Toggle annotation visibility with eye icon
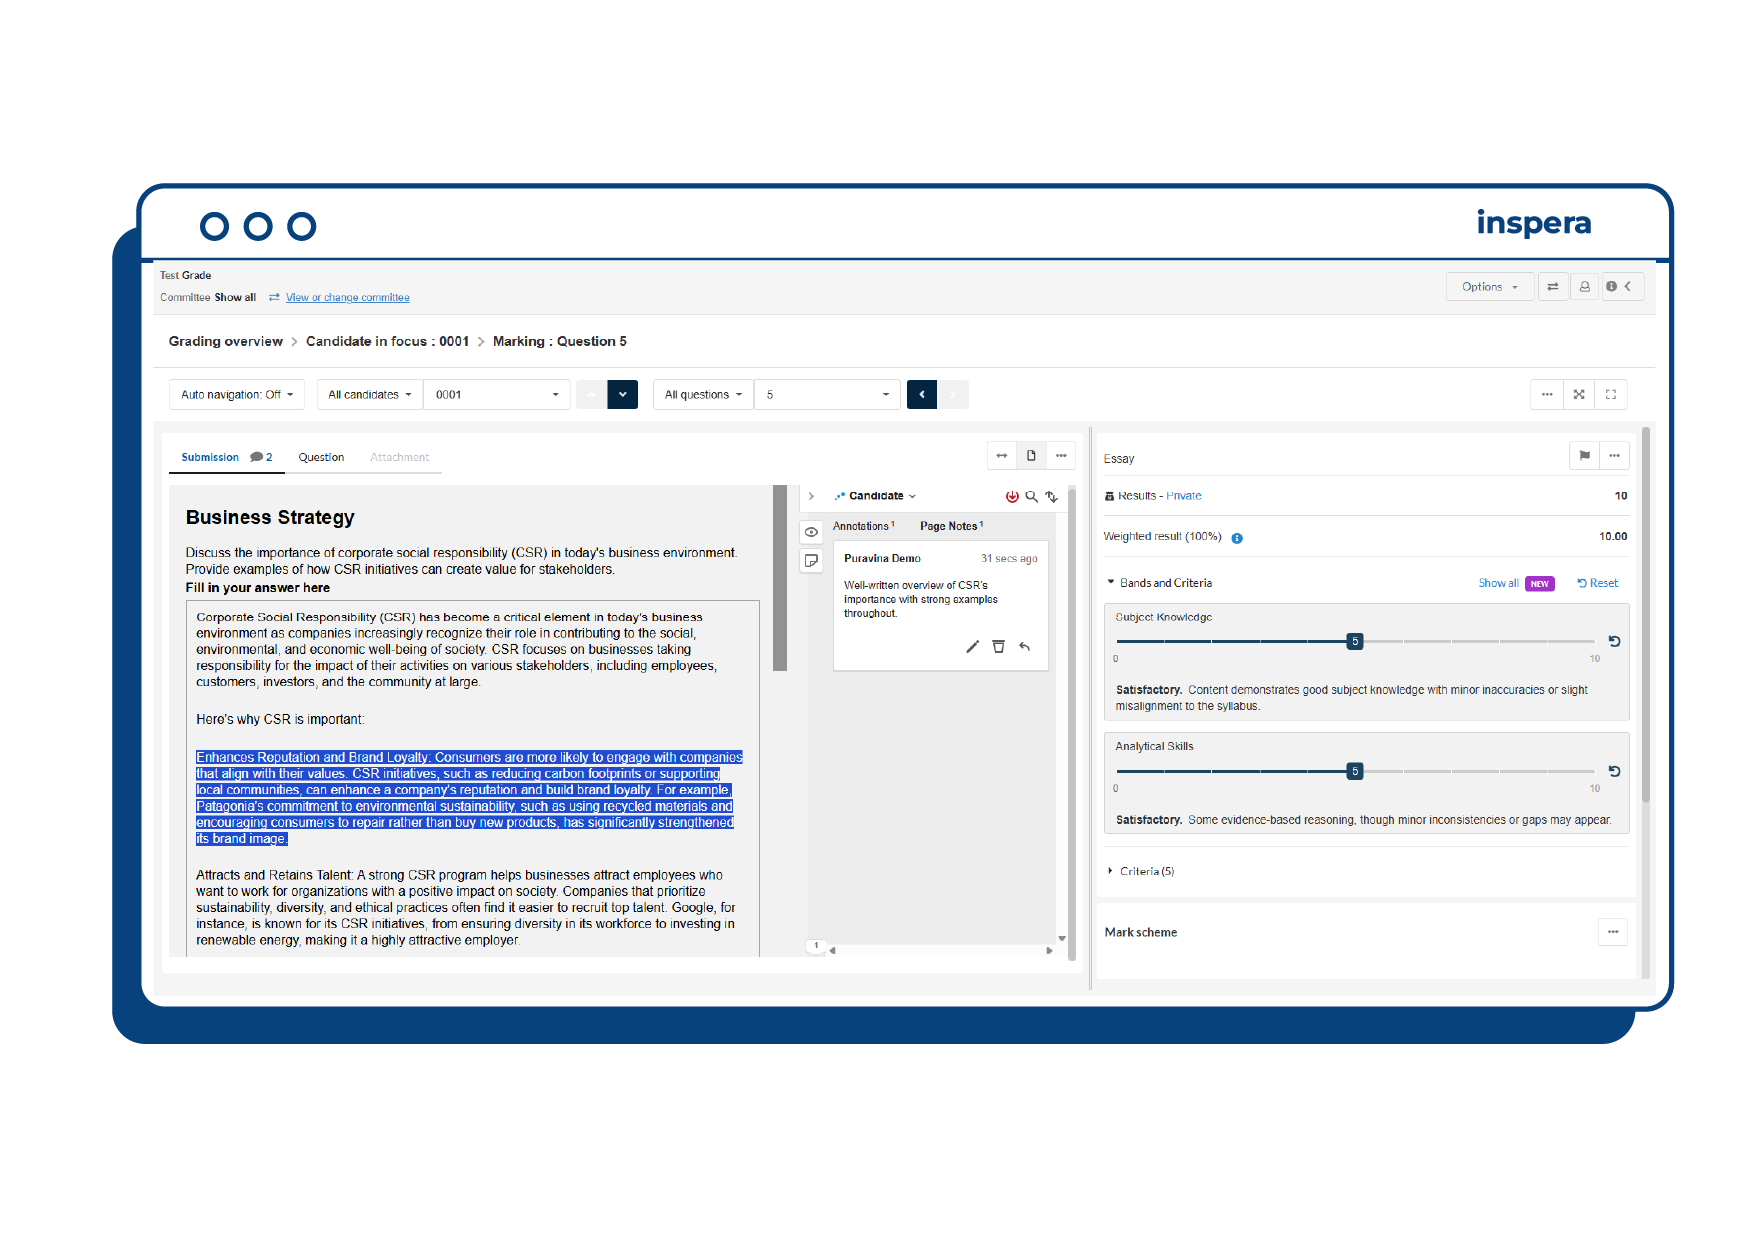 (x=811, y=532)
